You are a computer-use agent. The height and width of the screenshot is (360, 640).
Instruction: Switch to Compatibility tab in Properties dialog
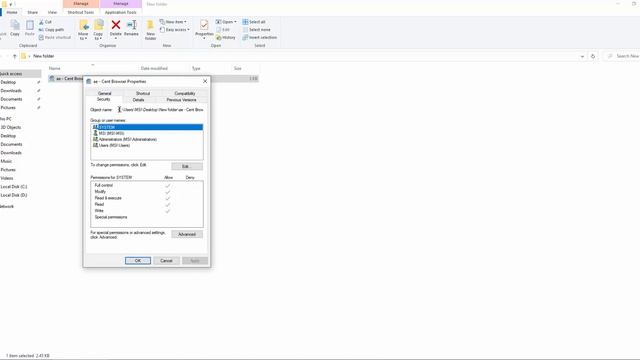click(x=185, y=93)
